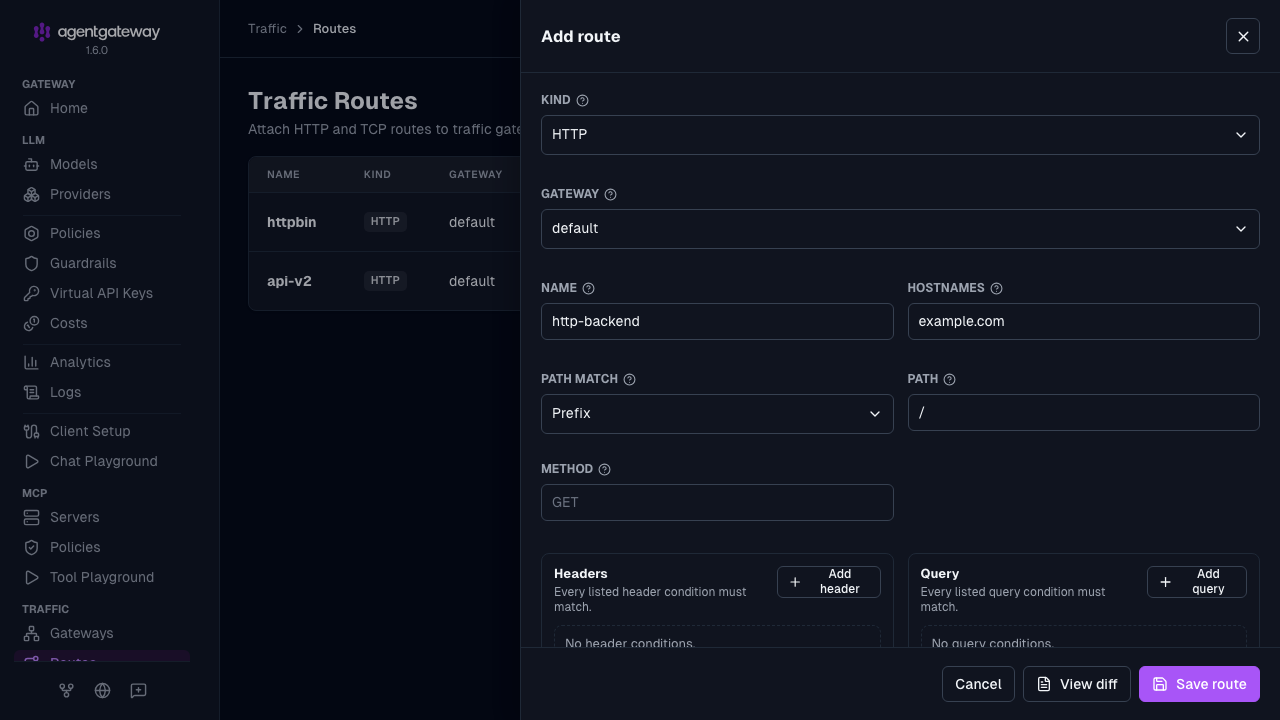The width and height of the screenshot is (1280, 720).
Task: Go to Models in the sidebar
Action: (101, 164)
